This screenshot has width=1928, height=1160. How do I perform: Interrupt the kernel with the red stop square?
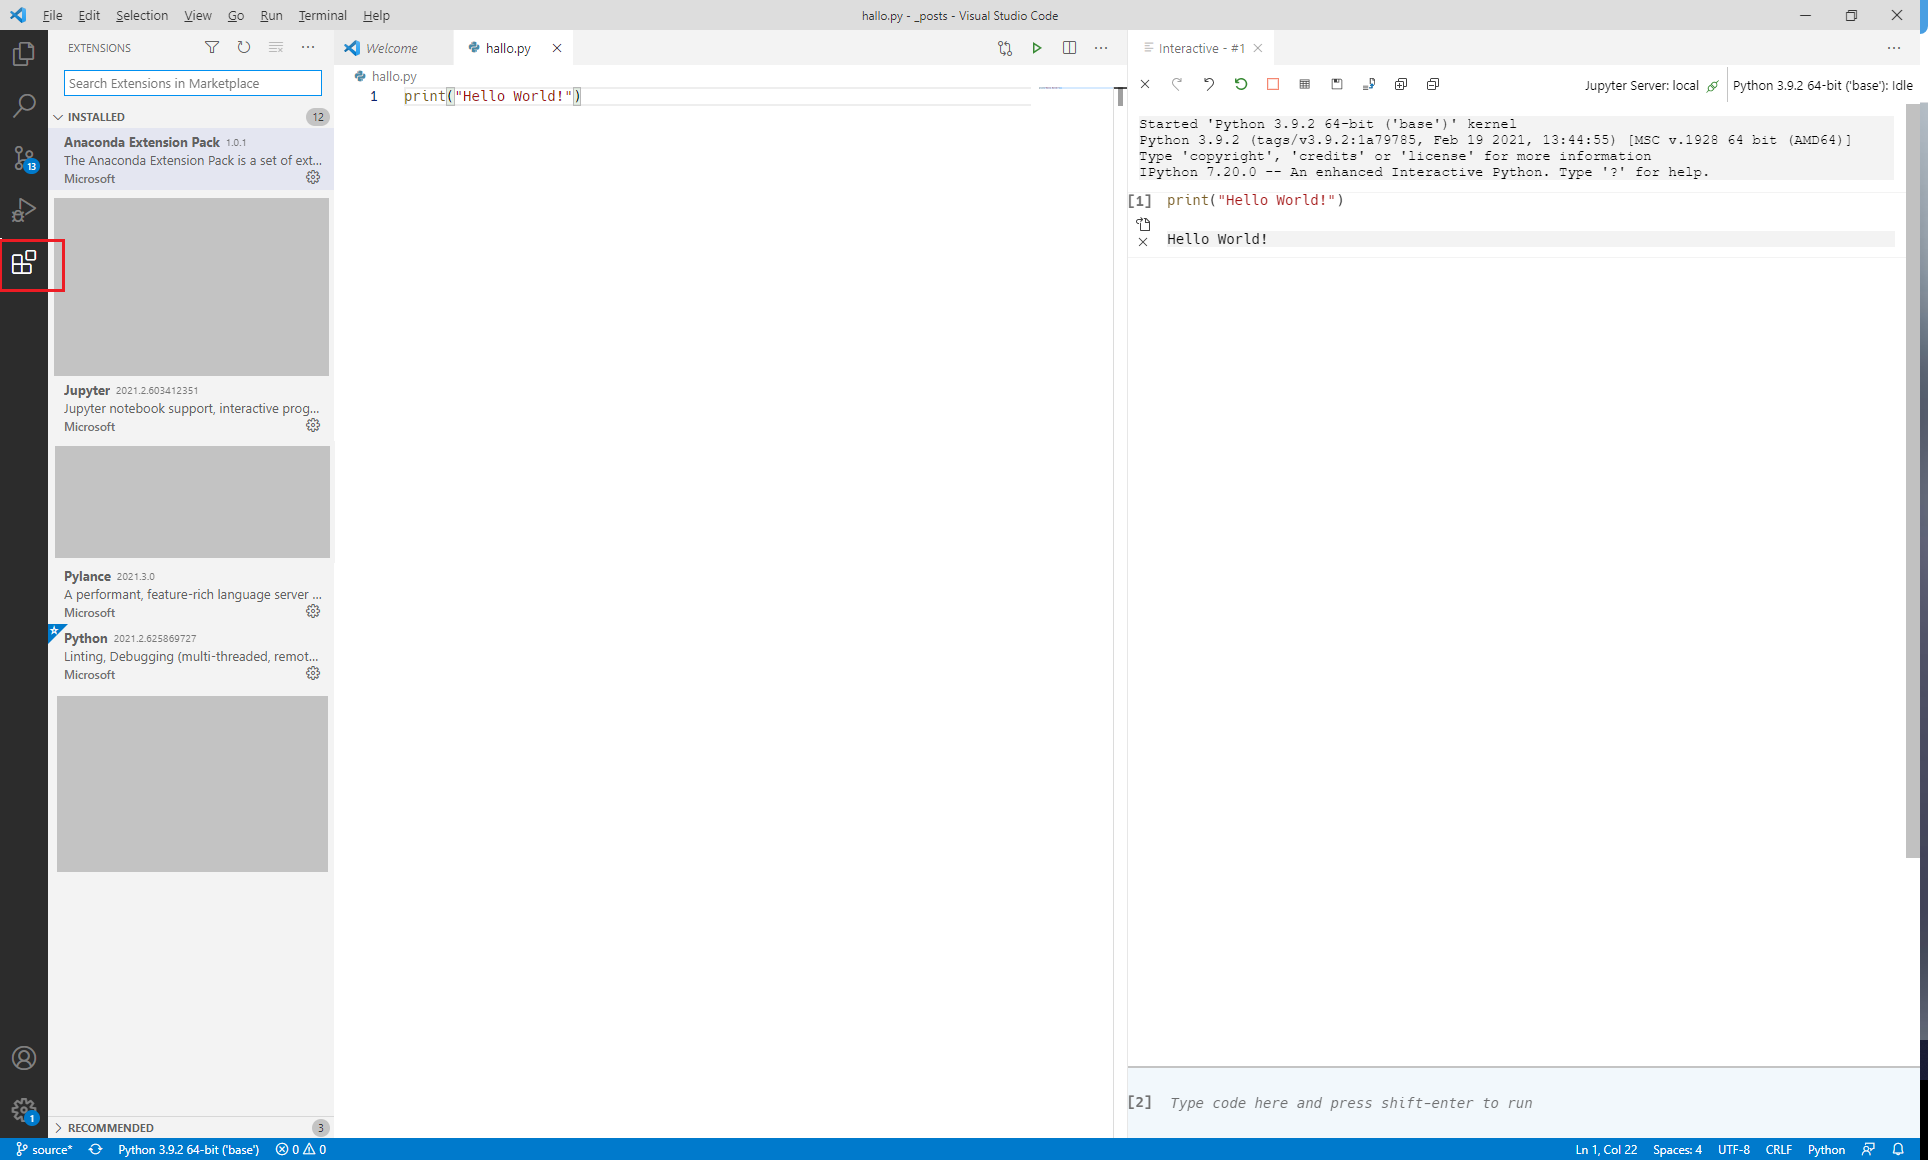[x=1273, y=85]
